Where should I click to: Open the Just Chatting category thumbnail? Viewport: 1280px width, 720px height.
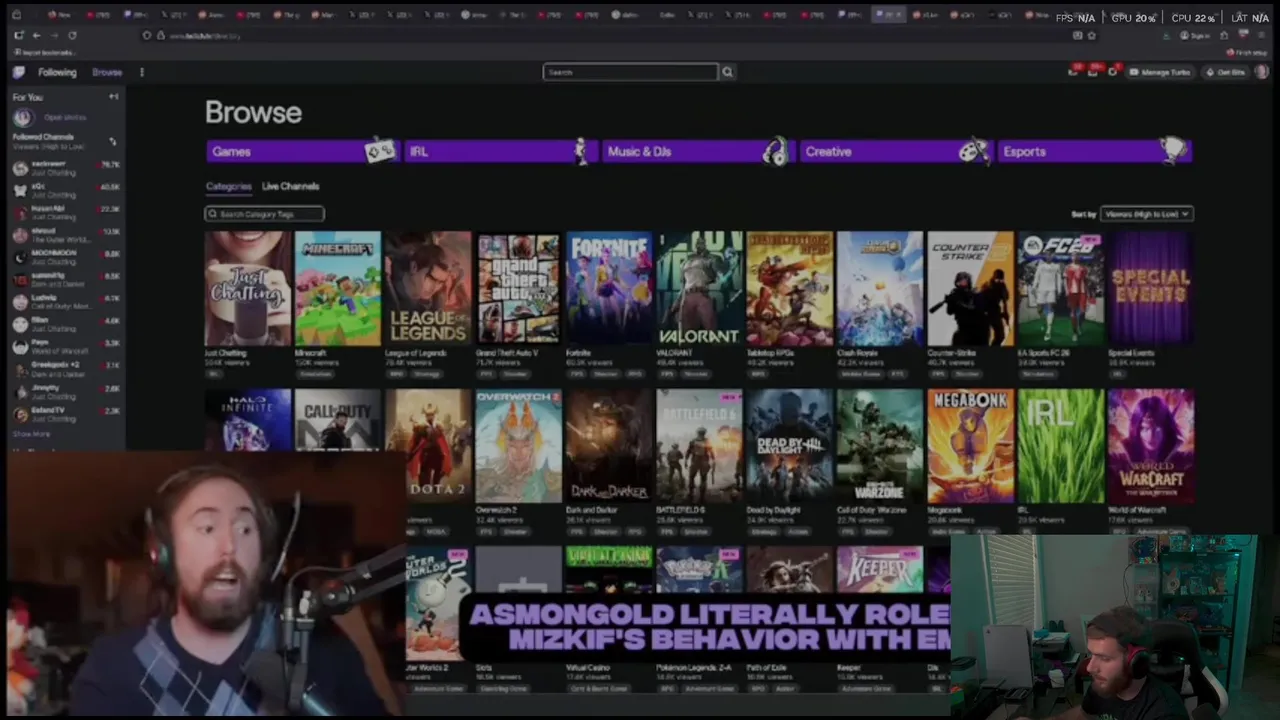pos(248,289)
